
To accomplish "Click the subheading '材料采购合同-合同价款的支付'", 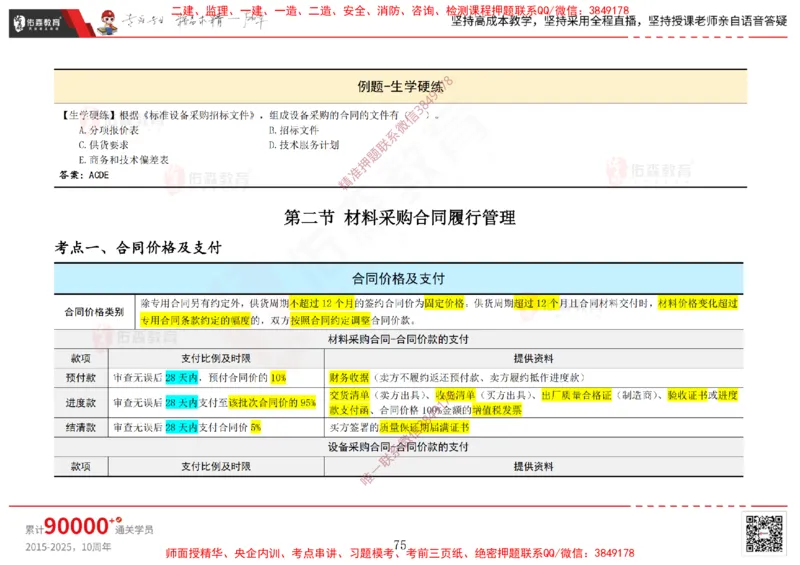I will click(x=398, y=339).
